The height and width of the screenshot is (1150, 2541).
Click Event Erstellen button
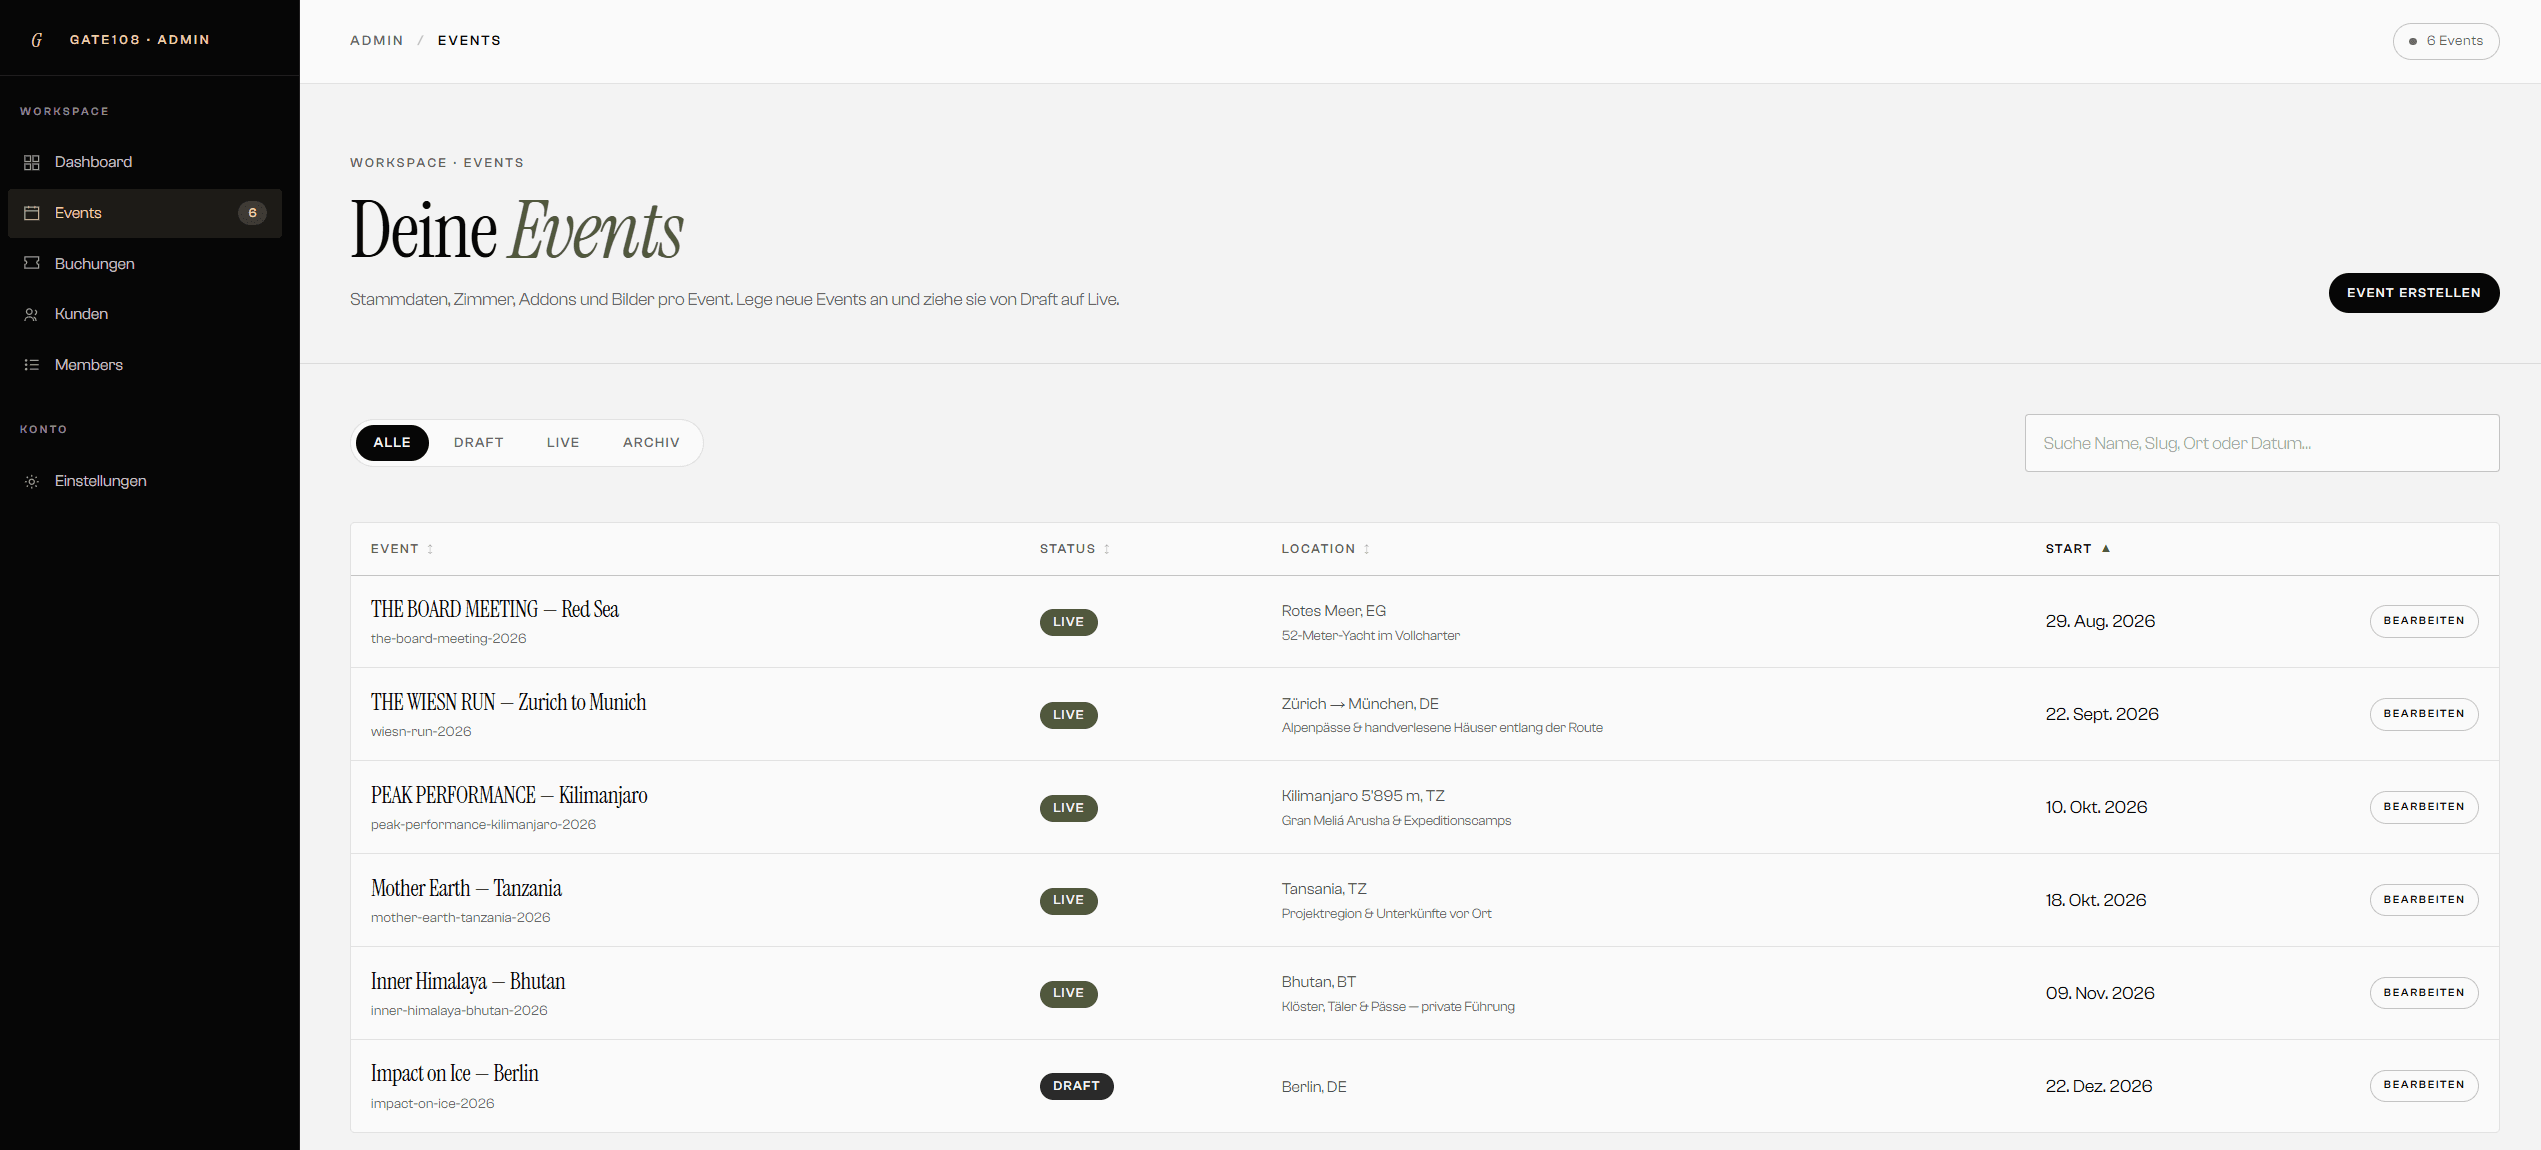click(2414, 293)
